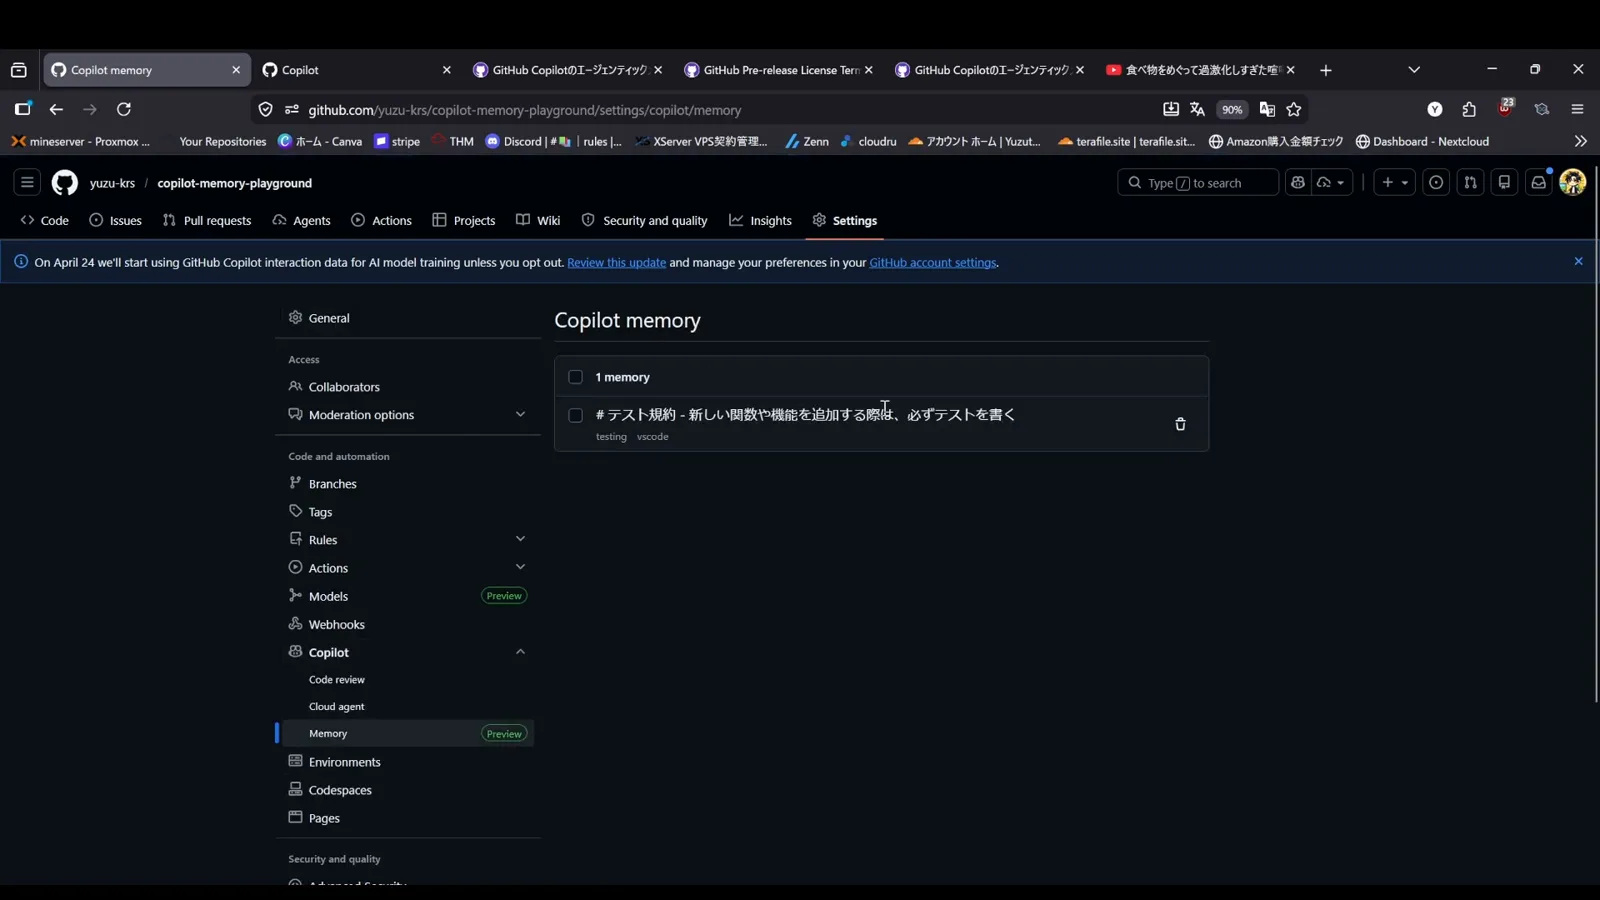
Task: Open the Code repository tab
Action: [45, 220]
